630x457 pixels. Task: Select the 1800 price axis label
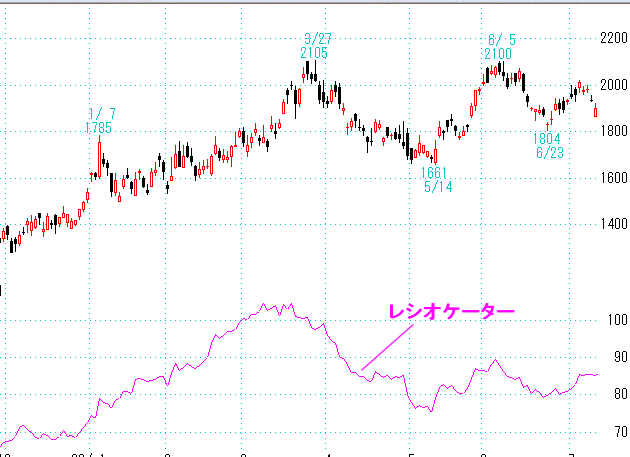point(612,131)
